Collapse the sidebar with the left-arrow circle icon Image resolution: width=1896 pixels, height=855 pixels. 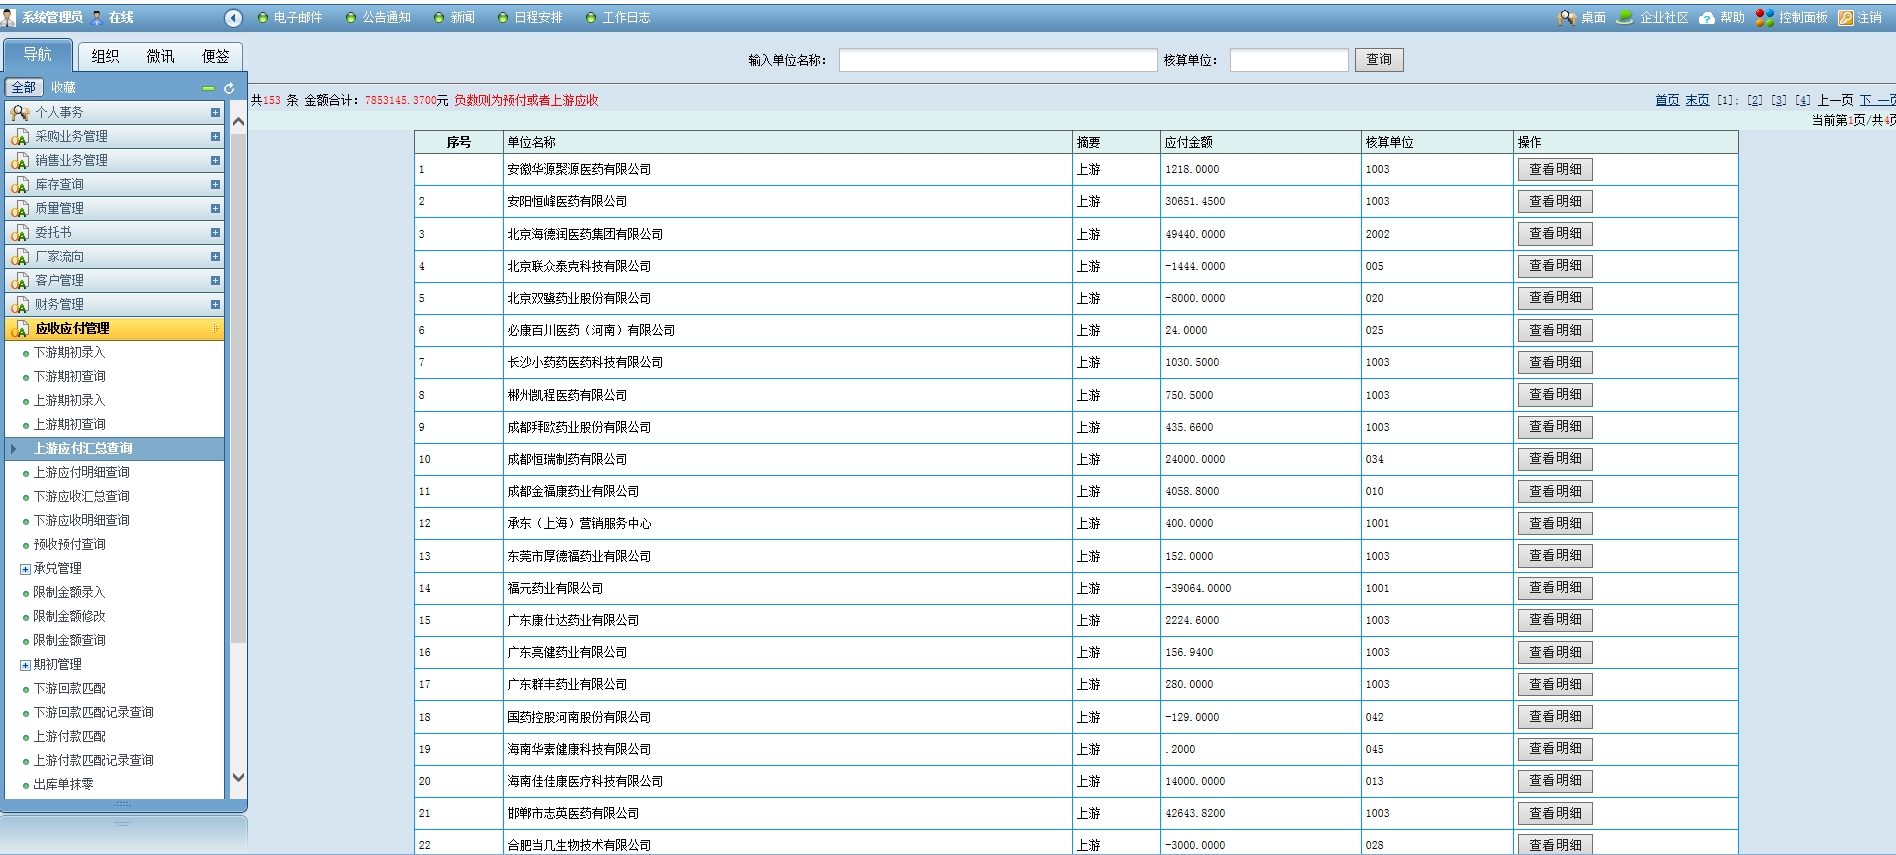coord(233,18)
